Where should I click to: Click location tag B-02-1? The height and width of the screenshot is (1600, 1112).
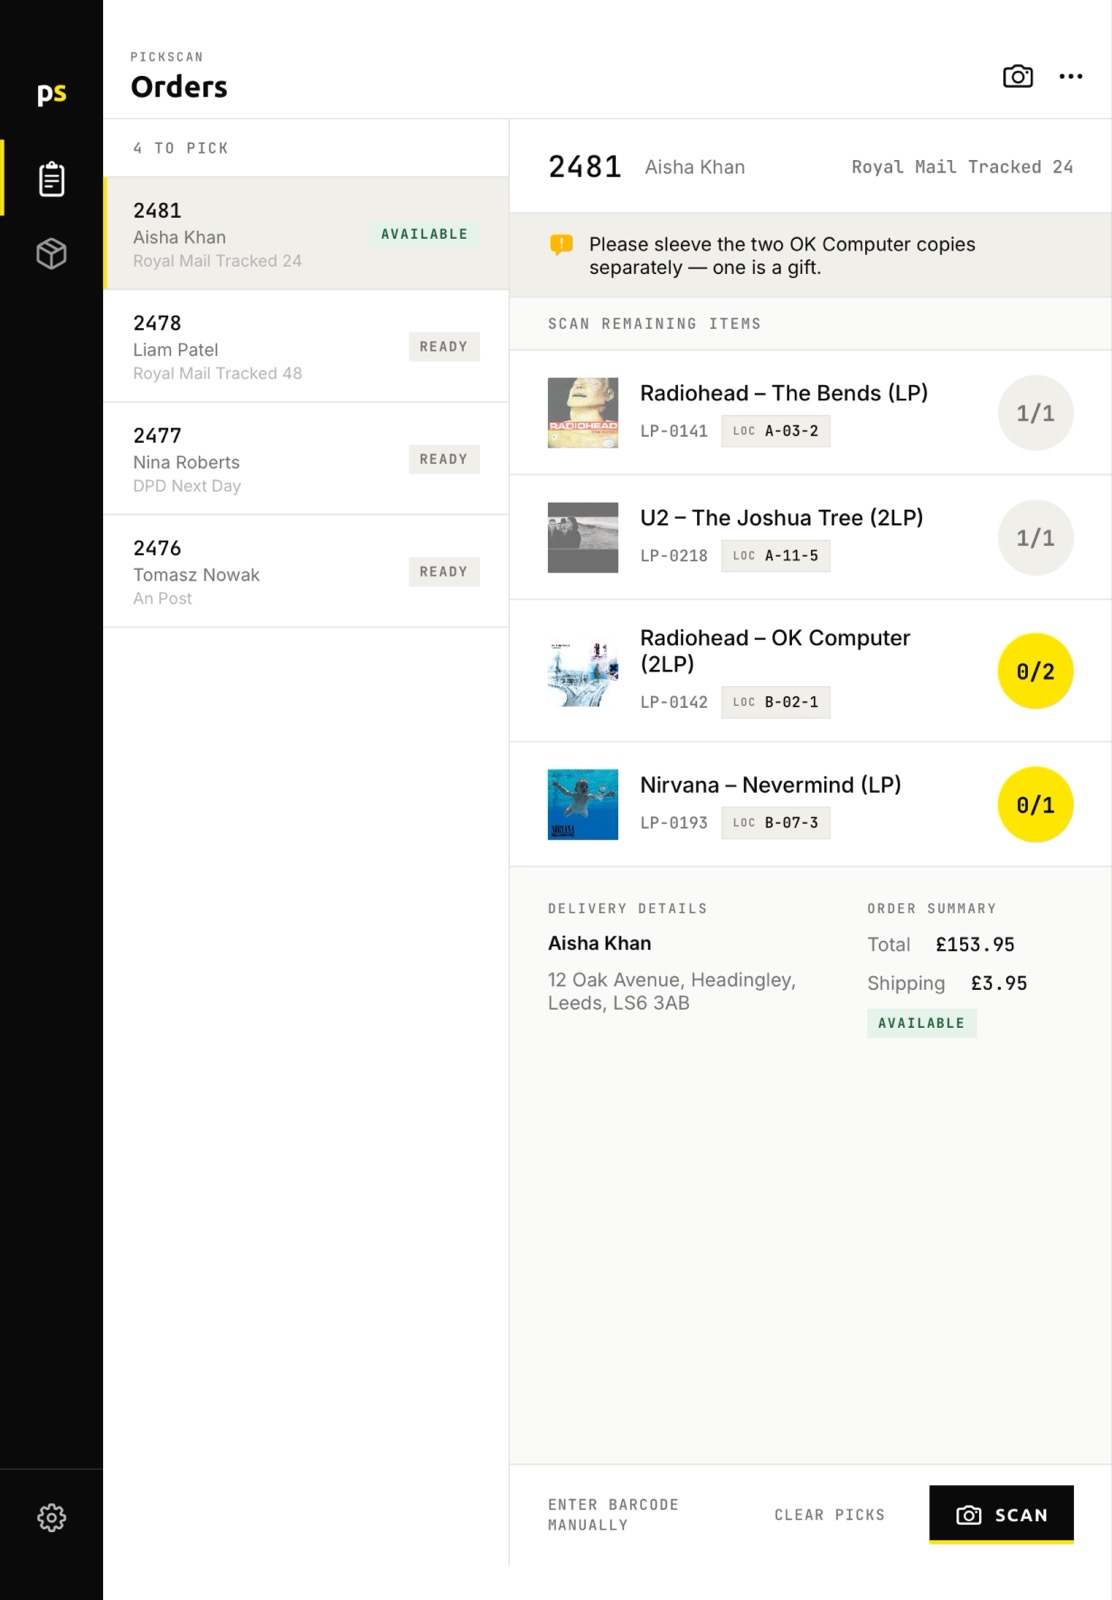point(776,702)
